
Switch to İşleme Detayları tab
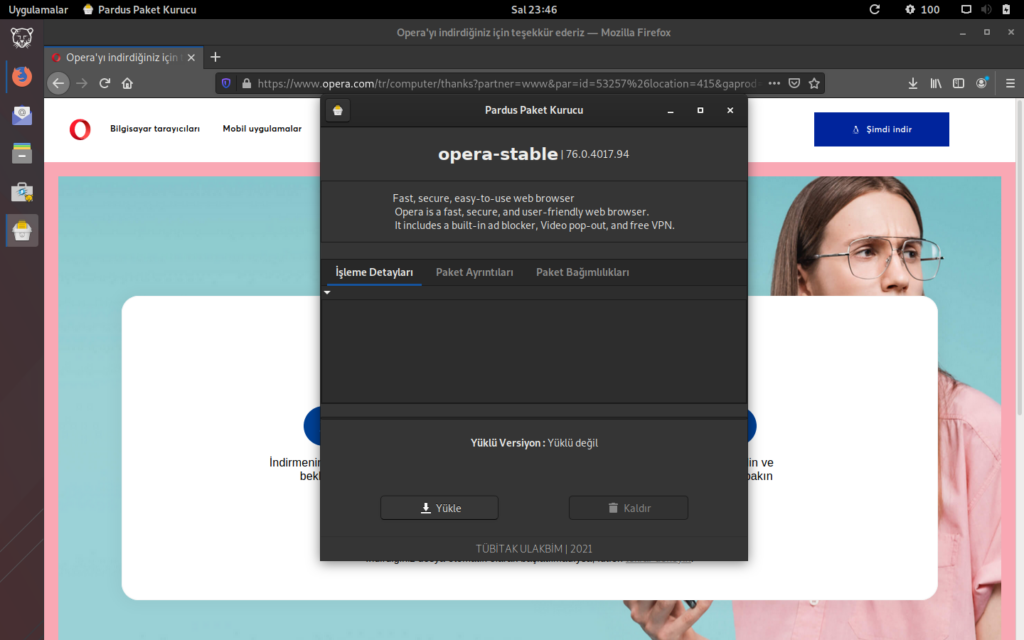pyautogui.click(x=374, y=272)
